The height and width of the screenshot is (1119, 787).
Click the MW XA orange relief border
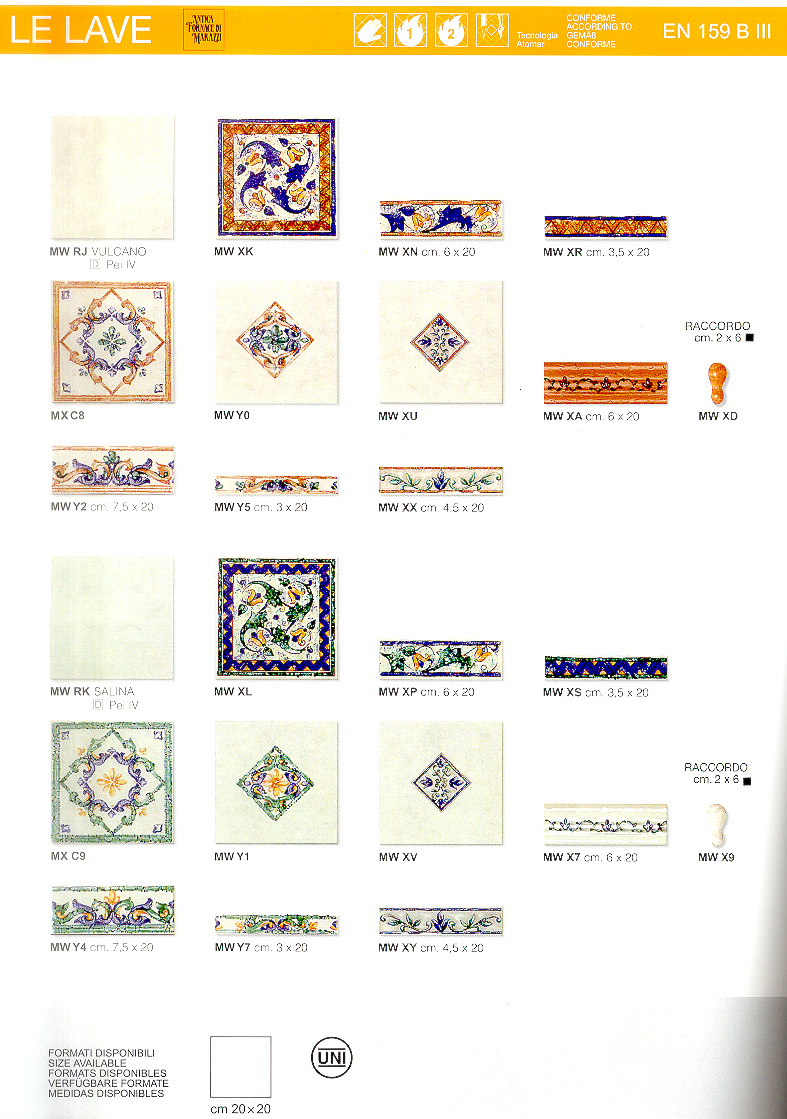click(x=605, y=383)
